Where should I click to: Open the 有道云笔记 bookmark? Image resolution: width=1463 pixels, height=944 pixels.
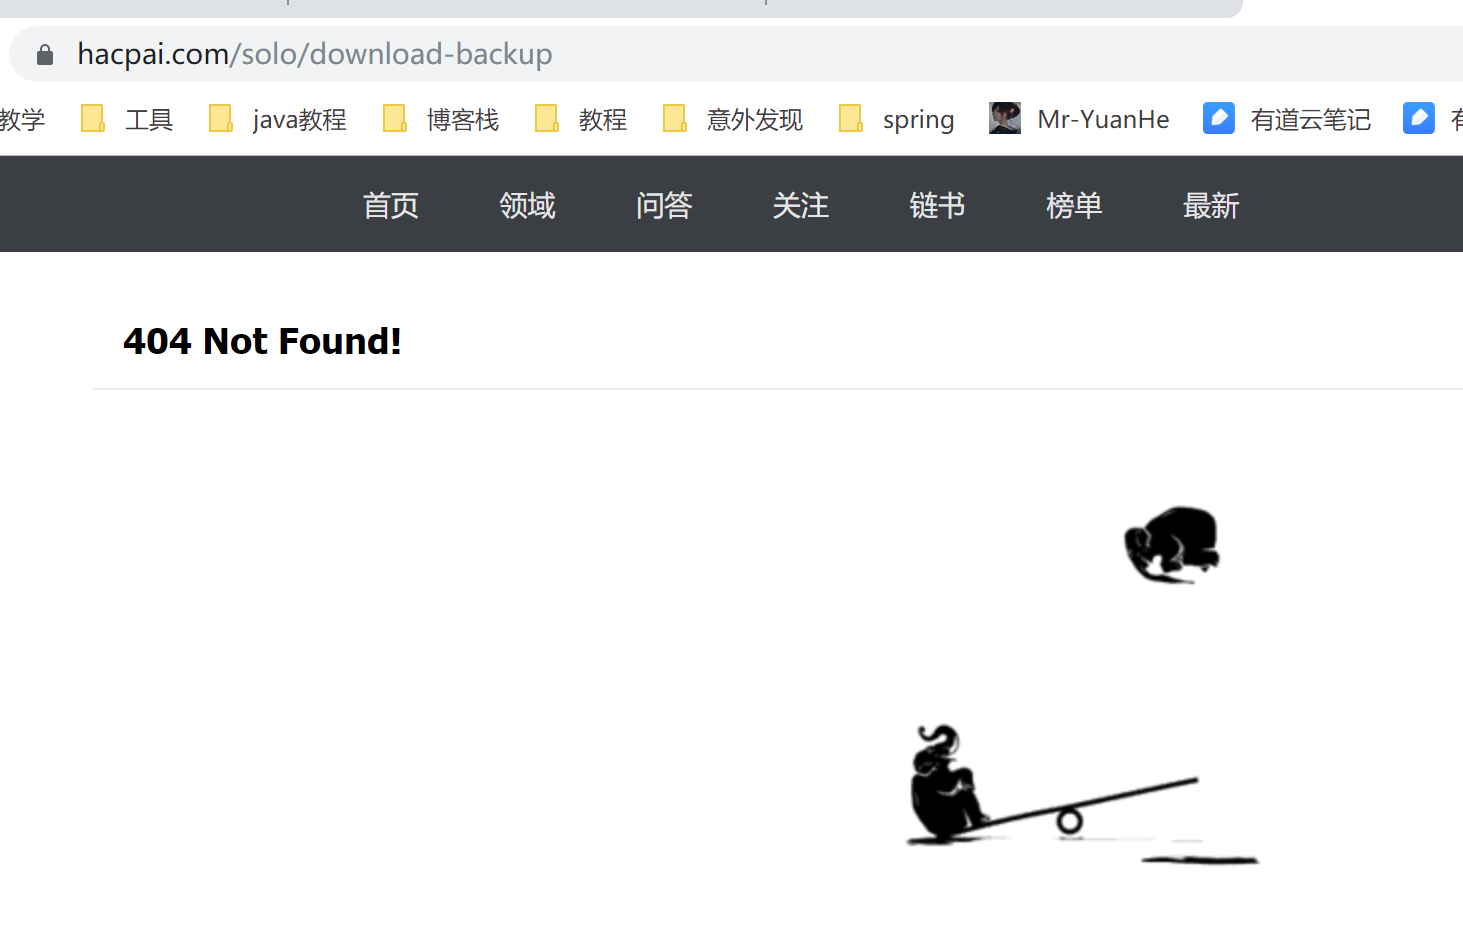1287,119
